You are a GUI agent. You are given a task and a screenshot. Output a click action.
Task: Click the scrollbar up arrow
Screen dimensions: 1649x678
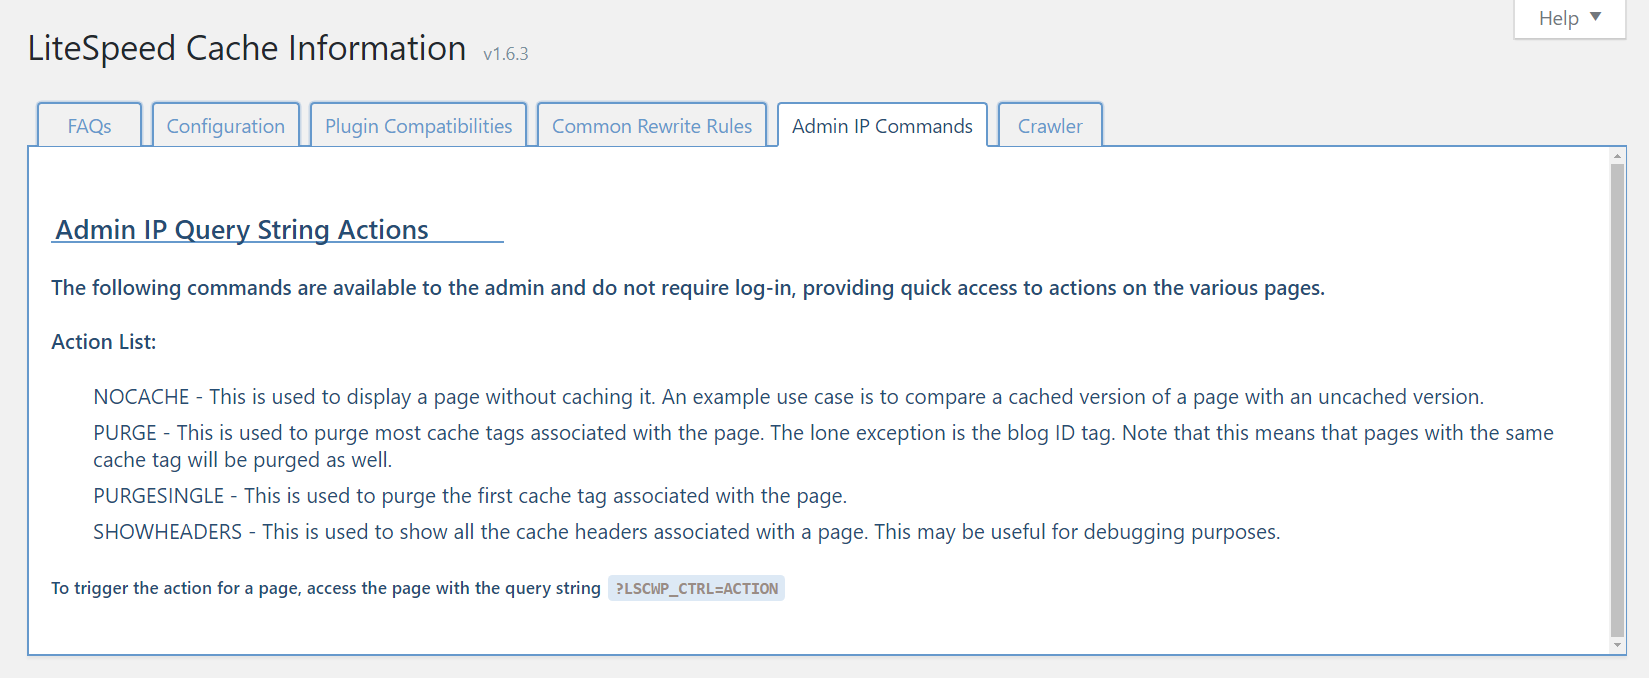pos(1617,156)
